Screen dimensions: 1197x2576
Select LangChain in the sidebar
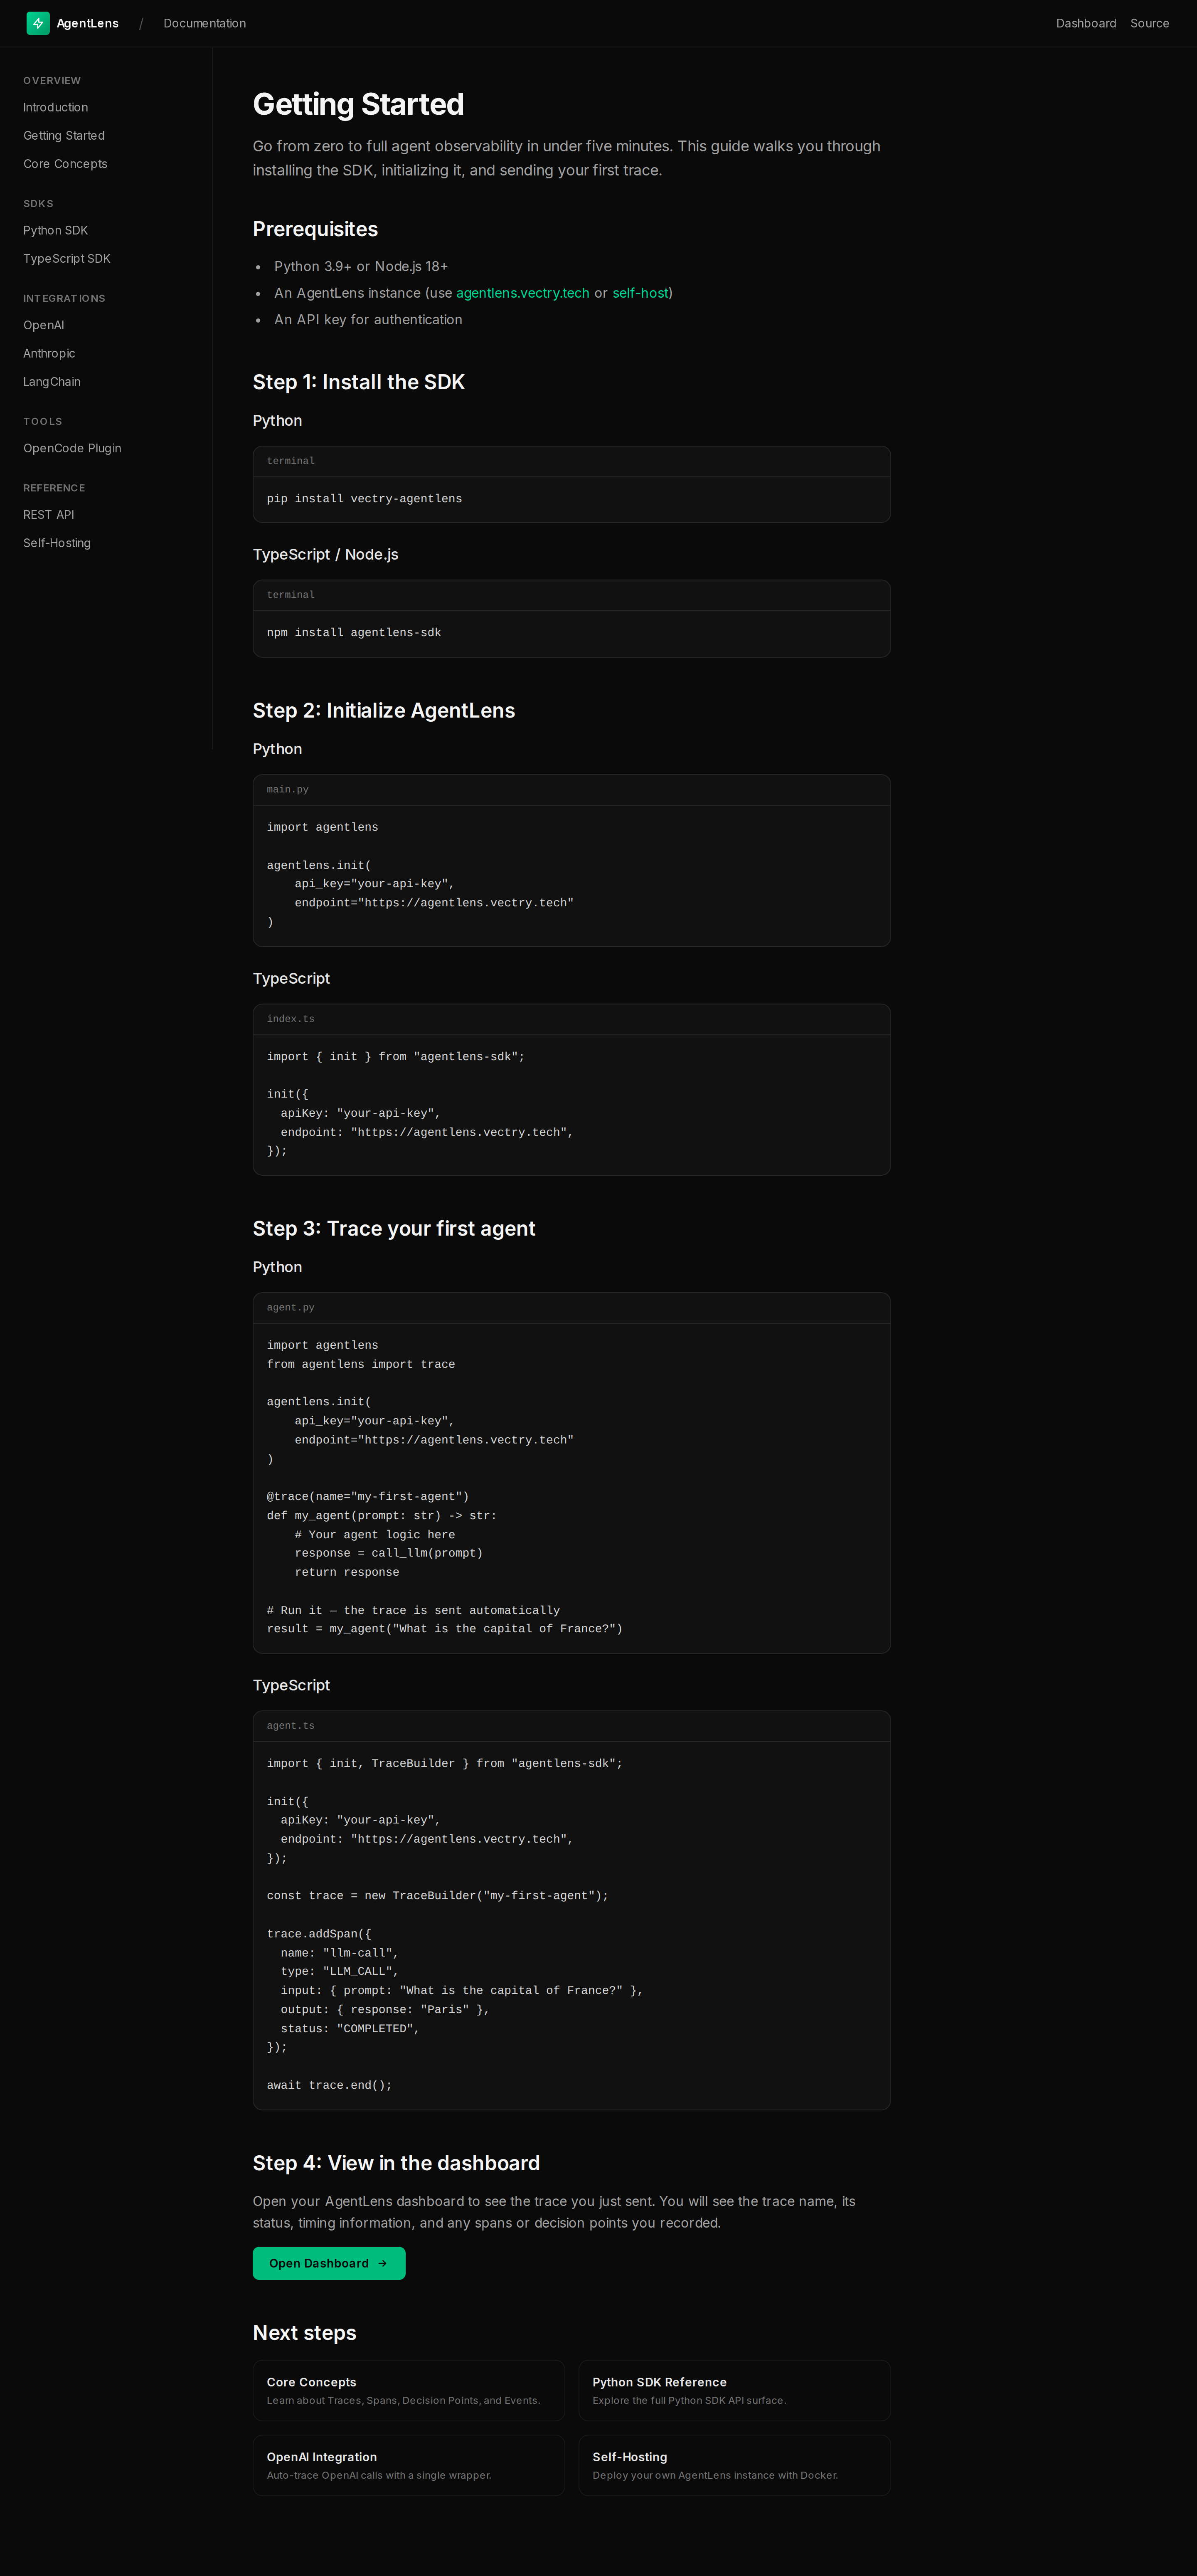click(x=52, y=382)
